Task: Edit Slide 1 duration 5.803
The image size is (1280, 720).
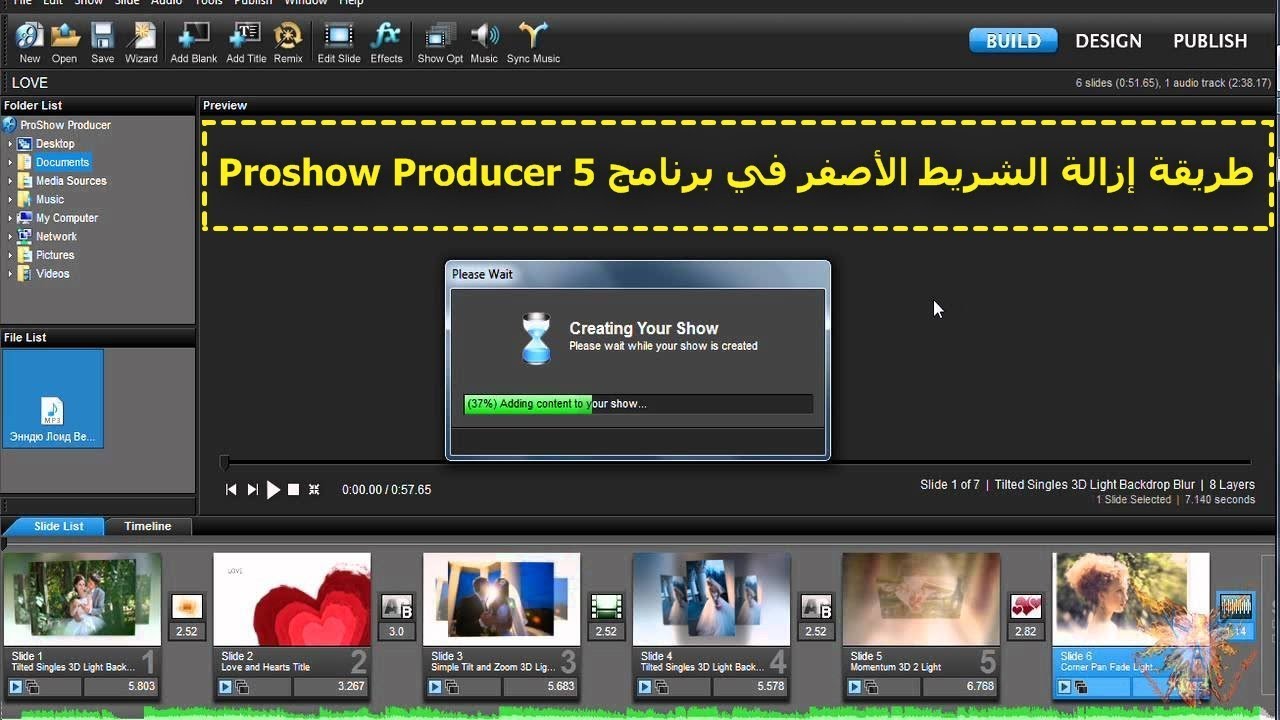Action: 121,687
